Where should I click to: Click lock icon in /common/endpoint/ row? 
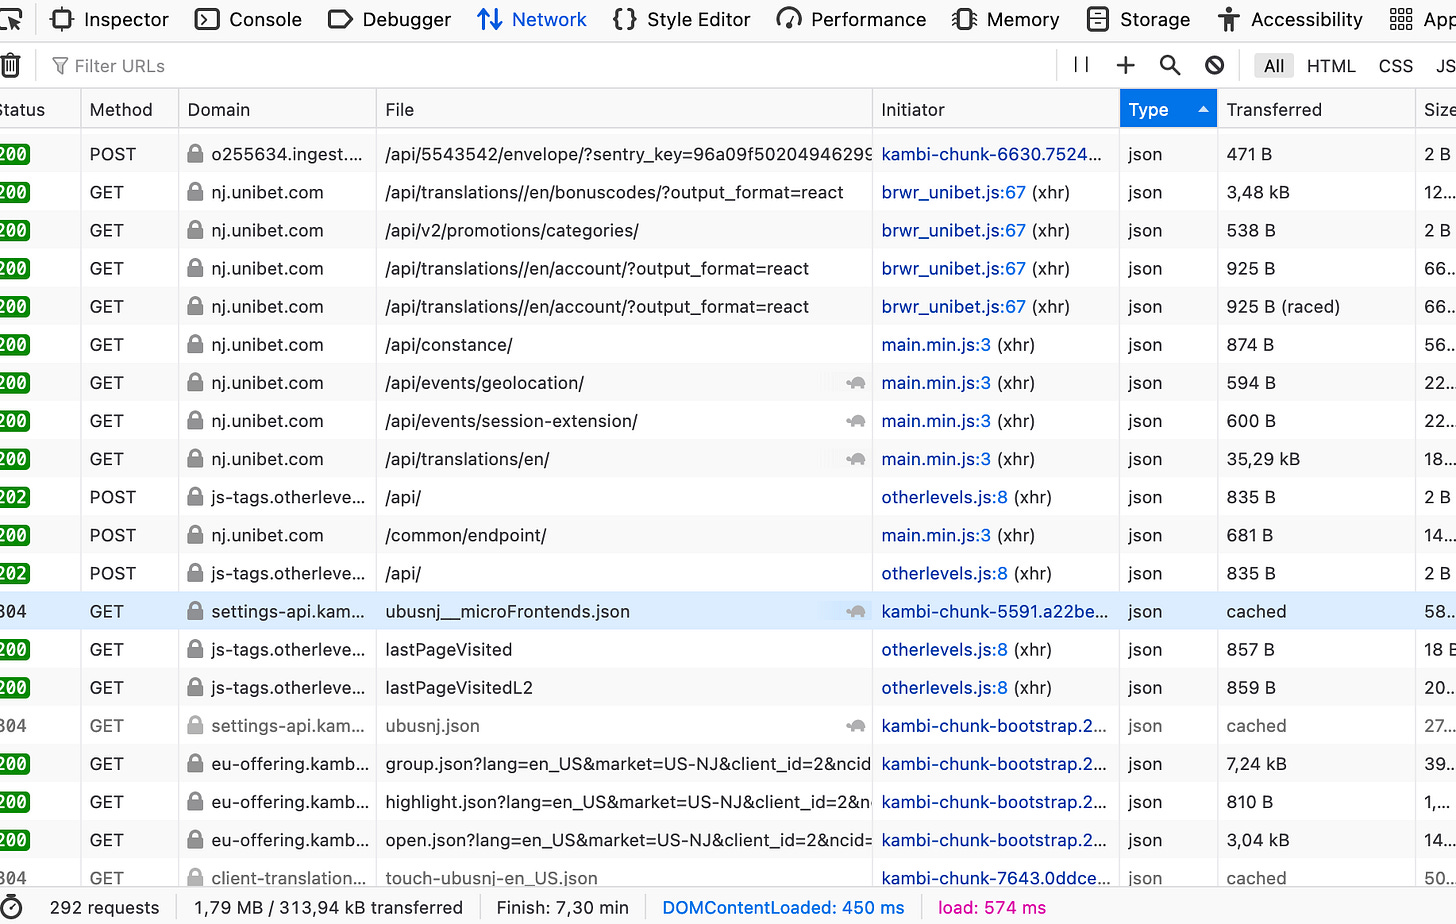pyautogui.click(x=196, y=536)
